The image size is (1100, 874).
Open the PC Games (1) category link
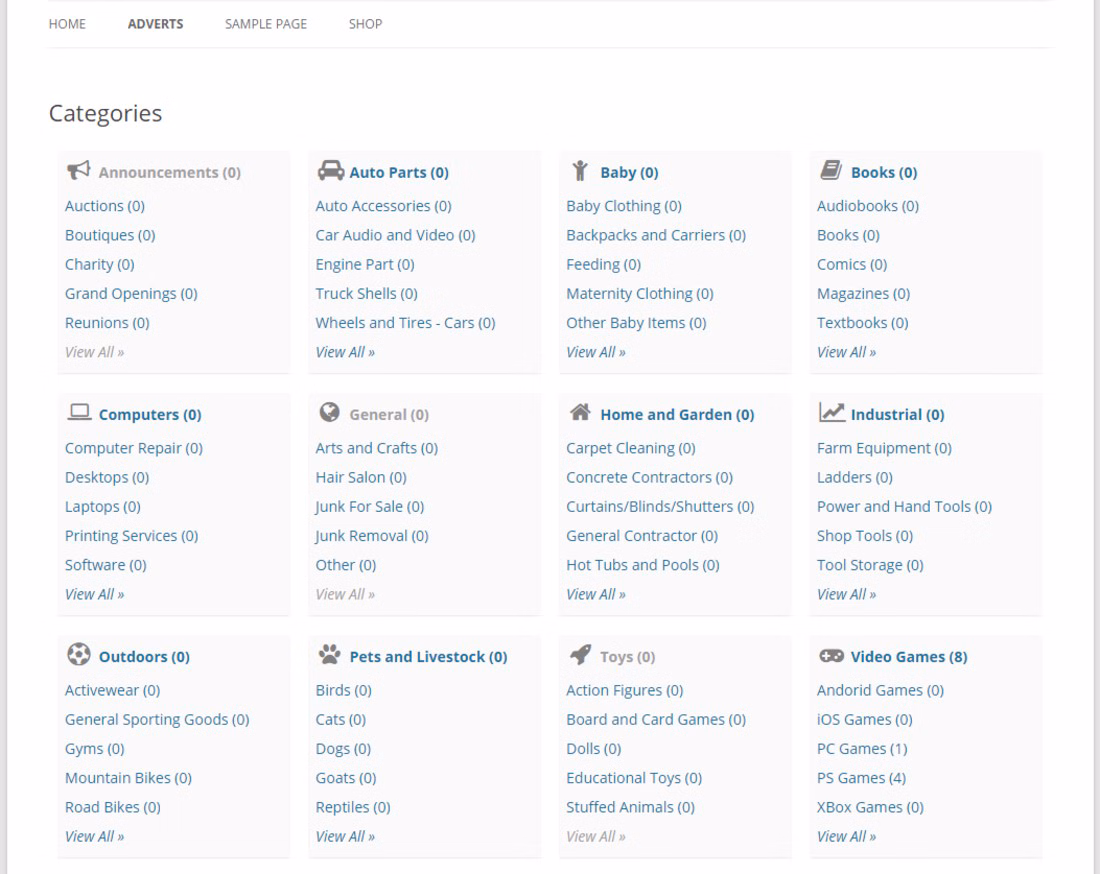coord(862,749)
